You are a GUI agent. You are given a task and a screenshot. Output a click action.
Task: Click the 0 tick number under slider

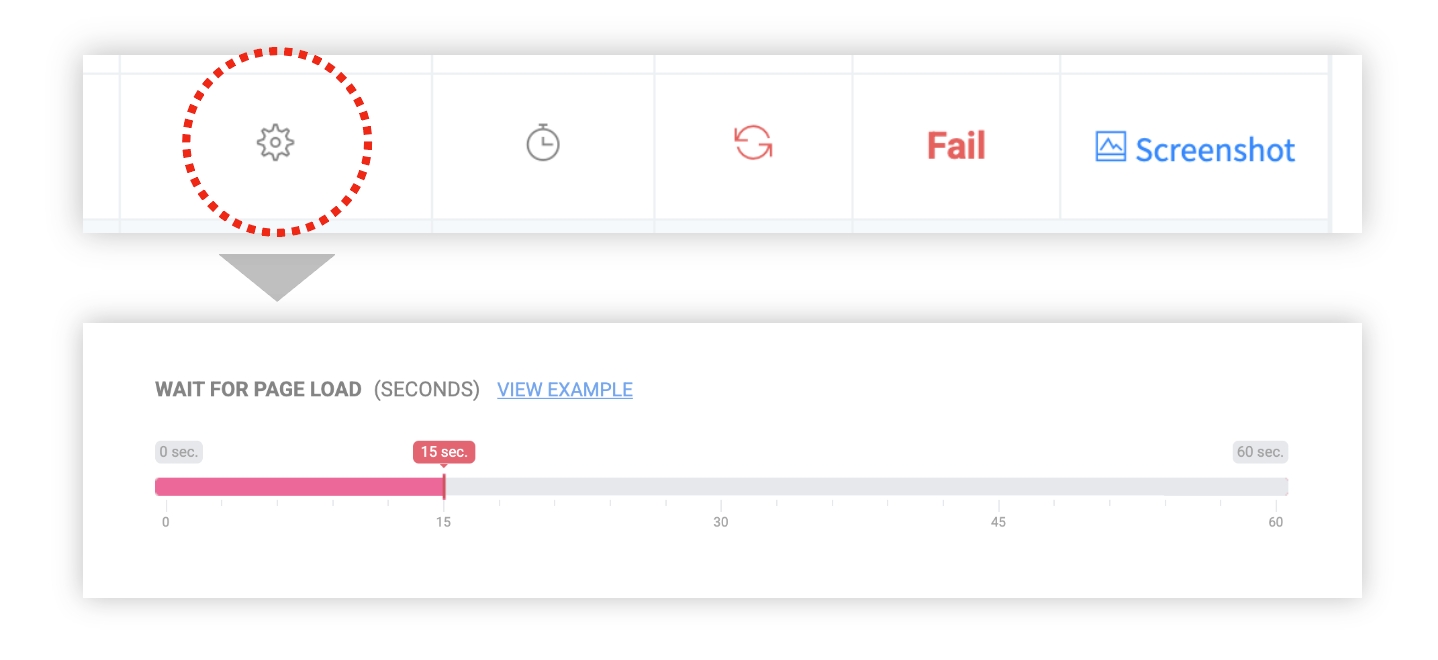(x=166, y=522)
